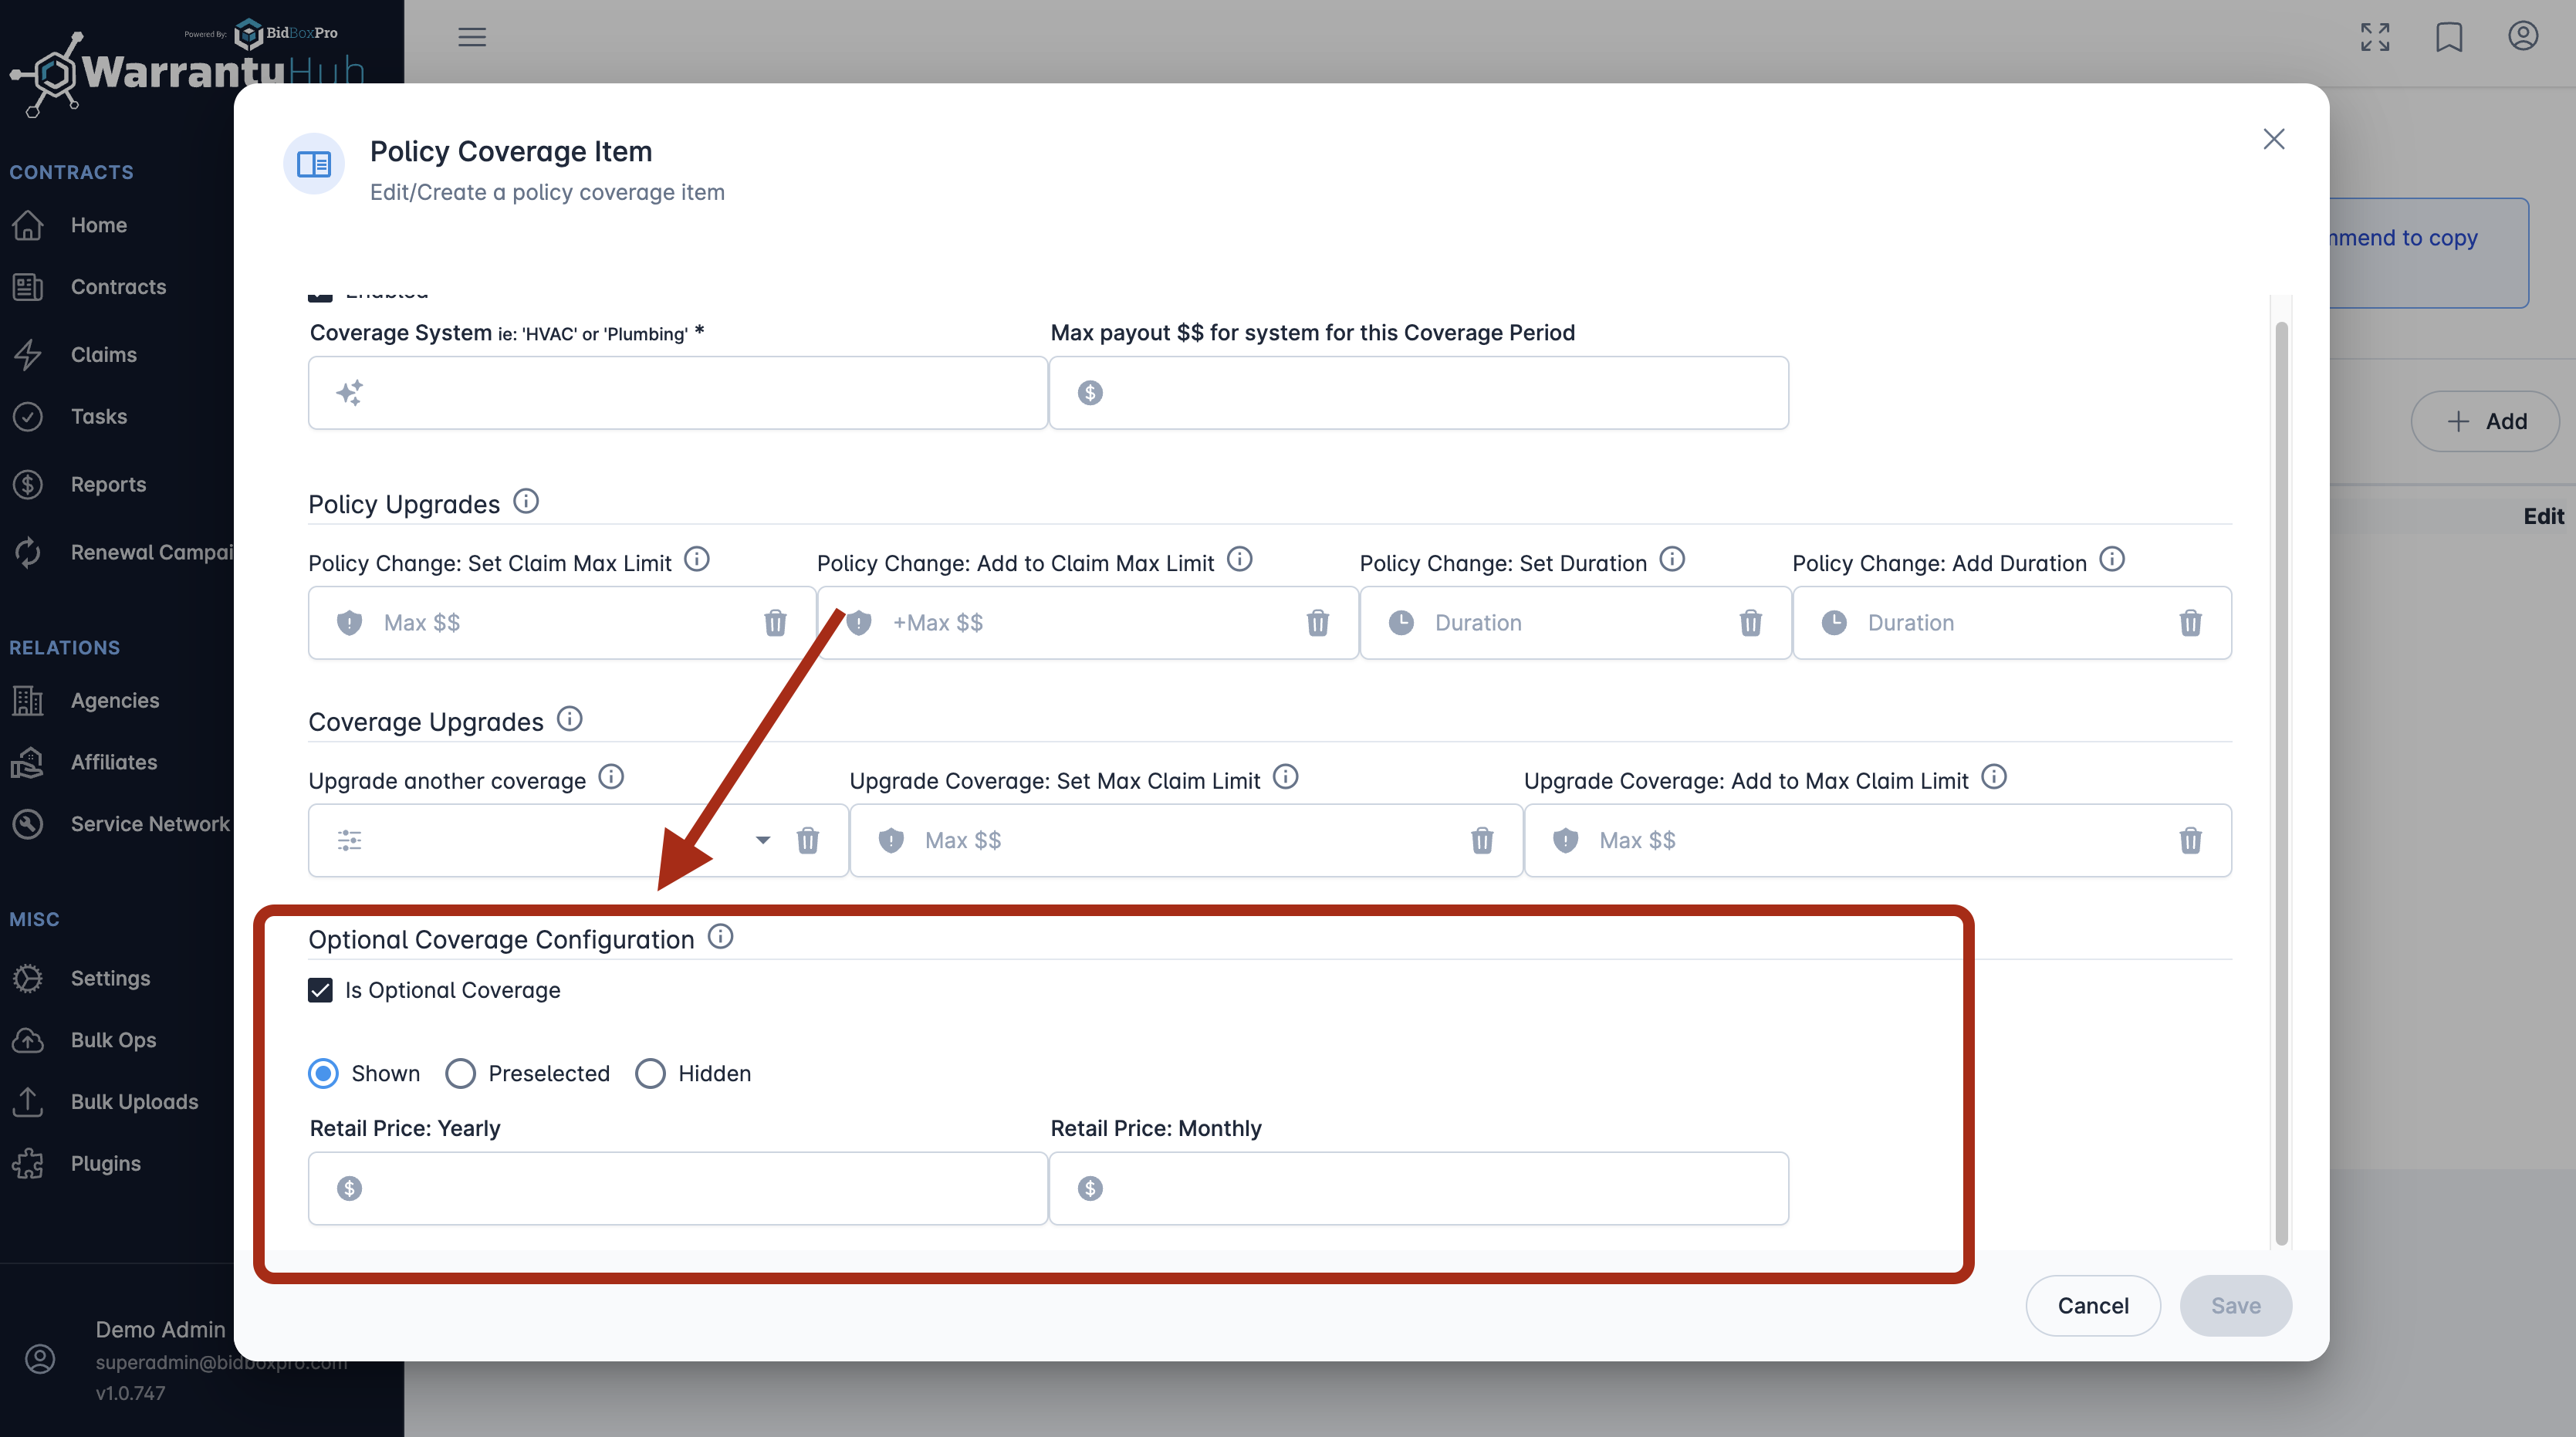Uncheck the Is Optional Coverage checkbox
The height and width of the screenshot is (1437, 2576).
pos(320,990)
